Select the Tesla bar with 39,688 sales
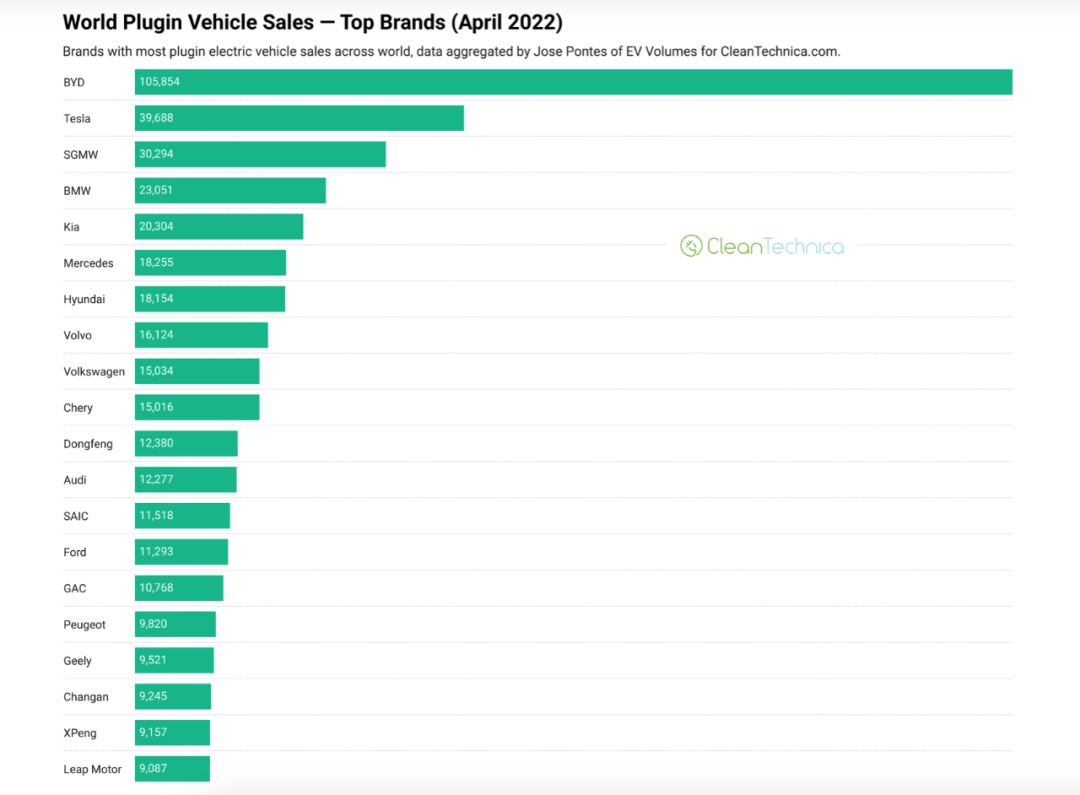 click(300, 118)
